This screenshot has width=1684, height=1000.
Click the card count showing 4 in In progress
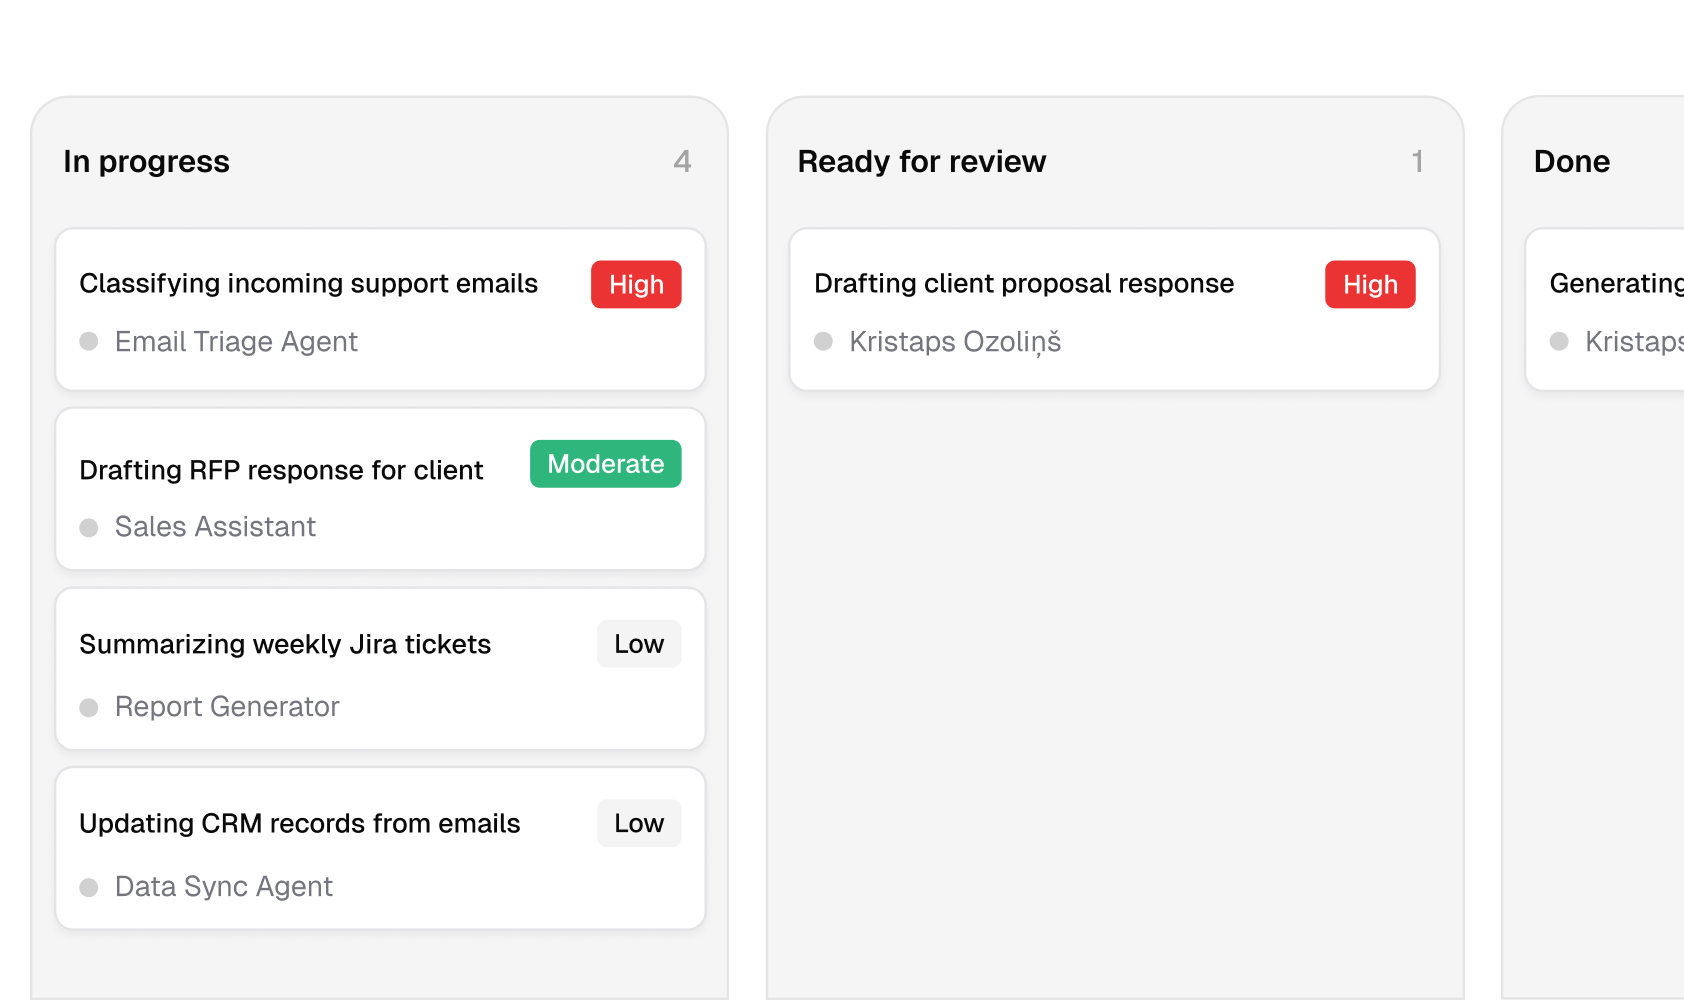point(683,161)
